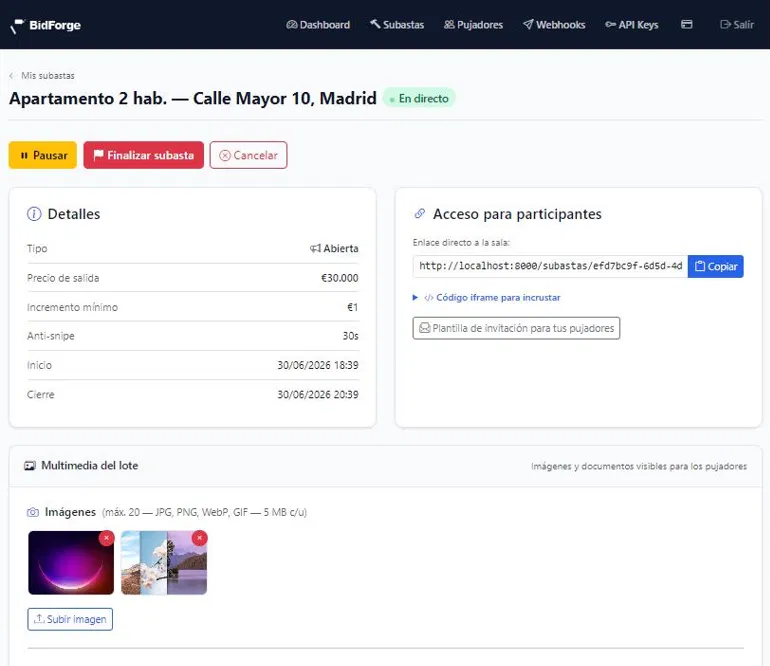This screenshot has width=770, height=666.
Task: Click the Cierre date 30/06/2026 20:39
Action: pos(318,394)
